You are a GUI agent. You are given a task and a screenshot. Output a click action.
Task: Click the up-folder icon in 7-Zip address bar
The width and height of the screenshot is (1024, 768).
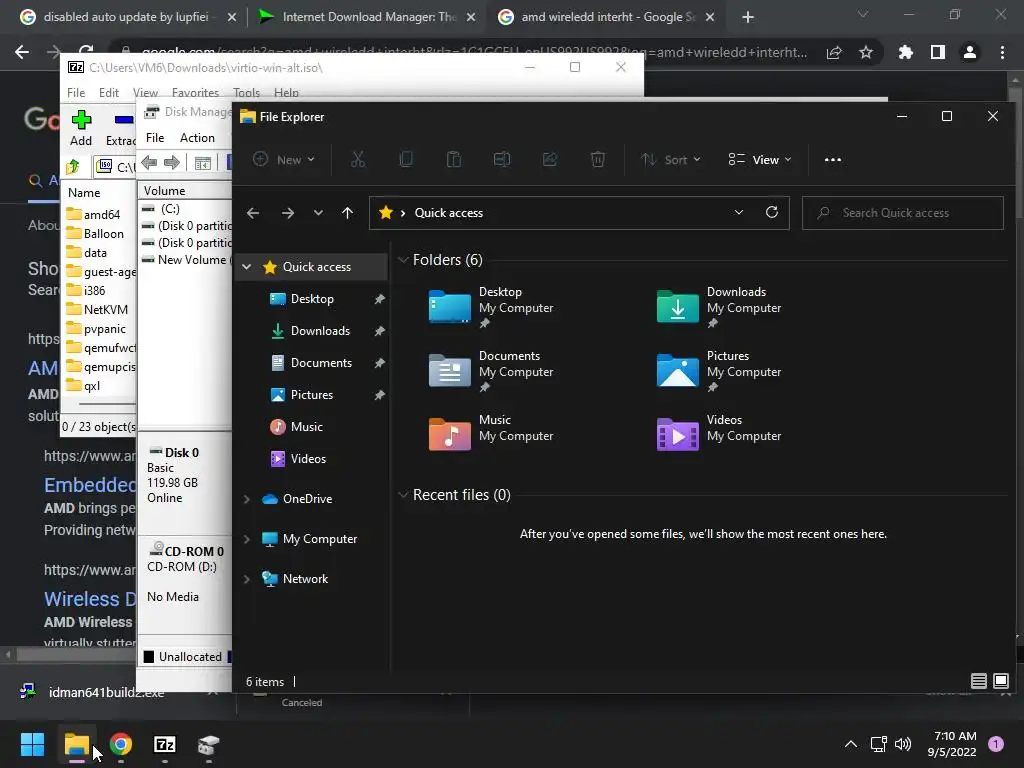73,167
